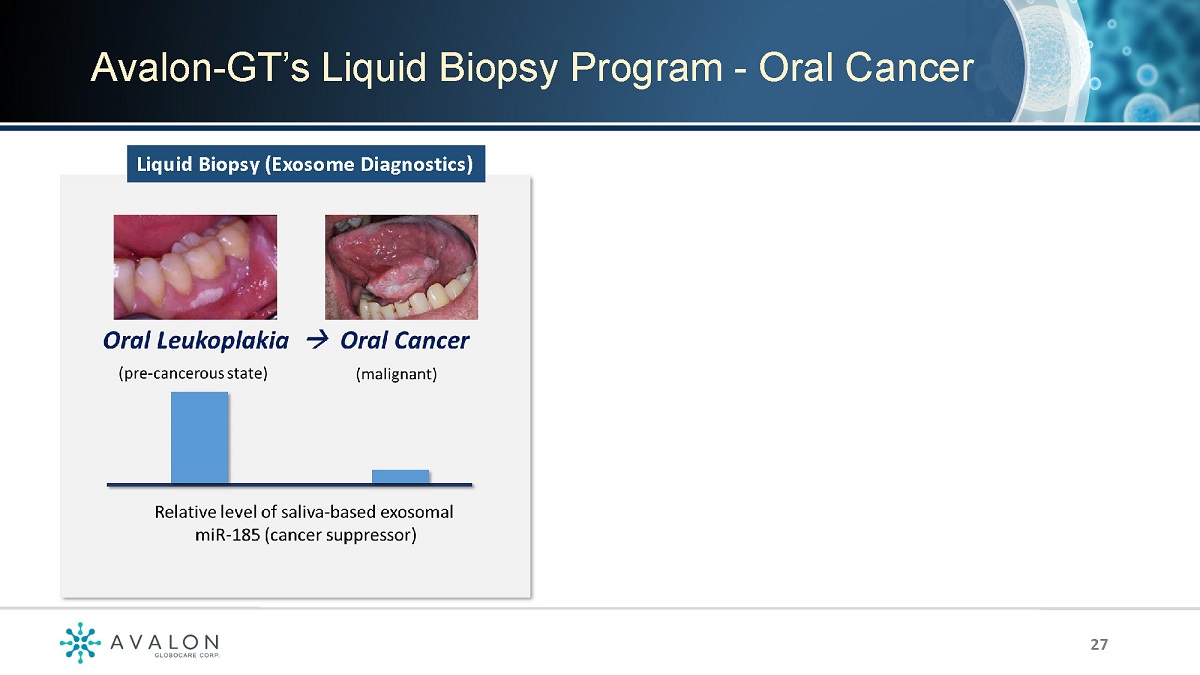Click the Liquid Biopsy (Exosome Diagnostics) label

pos(305,164)
